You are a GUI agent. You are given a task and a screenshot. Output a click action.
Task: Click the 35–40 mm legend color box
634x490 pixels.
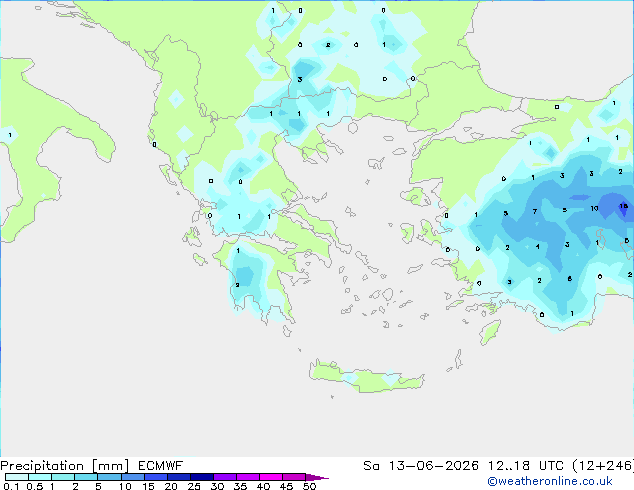tap(248, 477)
